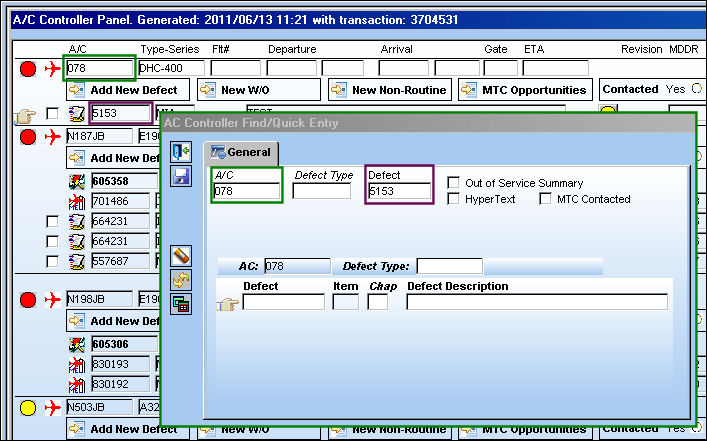707x441 pixels.
Task: Open the General tab
Action: click(x=241, y=152)
